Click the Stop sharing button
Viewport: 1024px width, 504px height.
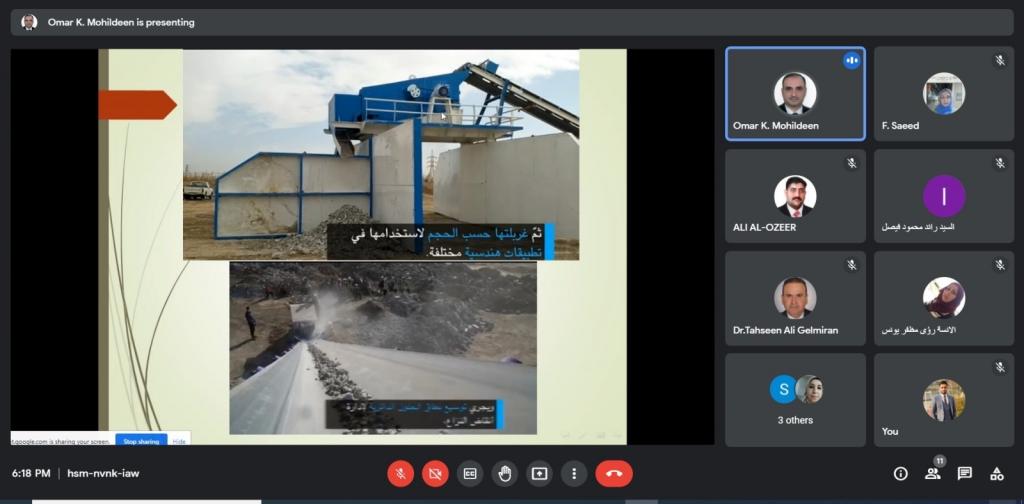(141, 440)
